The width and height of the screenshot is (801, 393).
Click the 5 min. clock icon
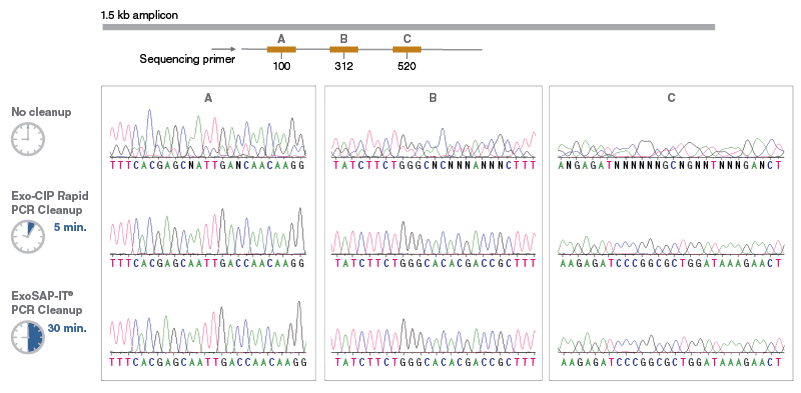[x=28, y=237]
